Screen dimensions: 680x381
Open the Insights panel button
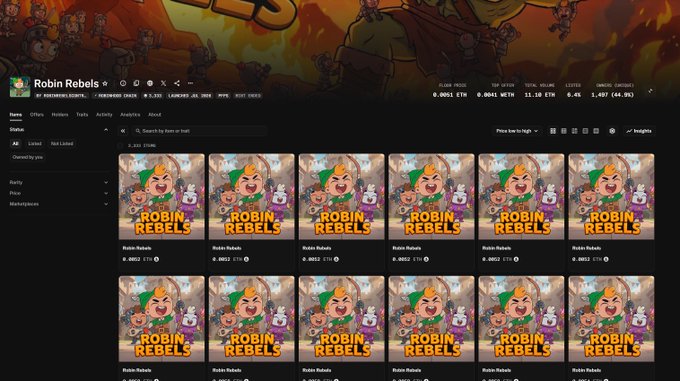pyautogui.click(x=639, y=131)
